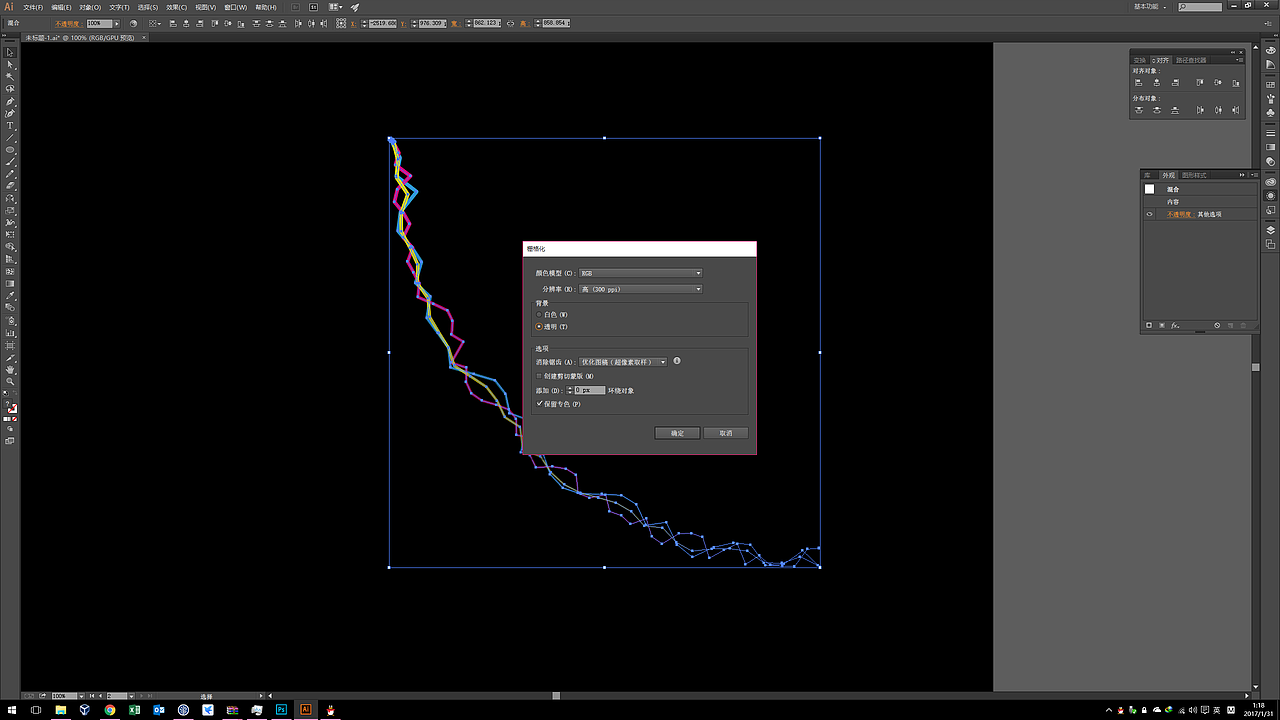The height and width of the screenshot is (720, 1280).
Task: Click the Align panel's horizontal align center icon
Action: (x=1157, y=83)
